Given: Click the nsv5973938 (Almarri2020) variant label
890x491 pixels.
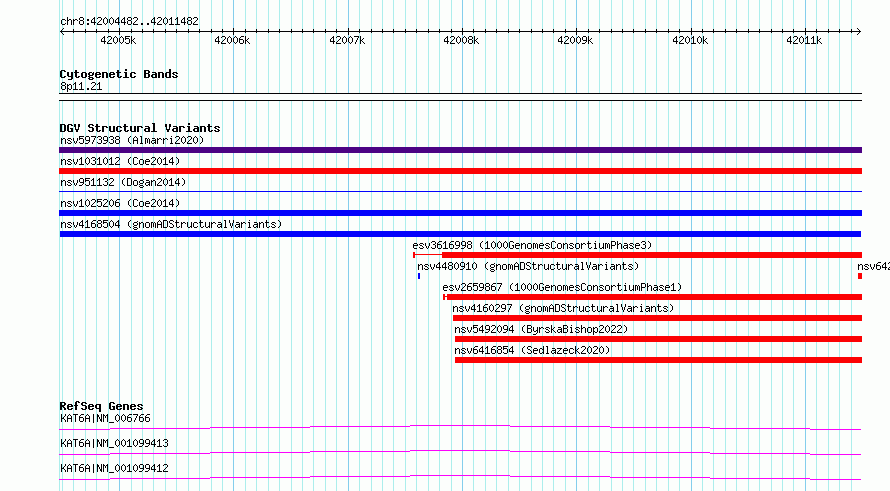Looking at the screenshot, I should [132, 140].
